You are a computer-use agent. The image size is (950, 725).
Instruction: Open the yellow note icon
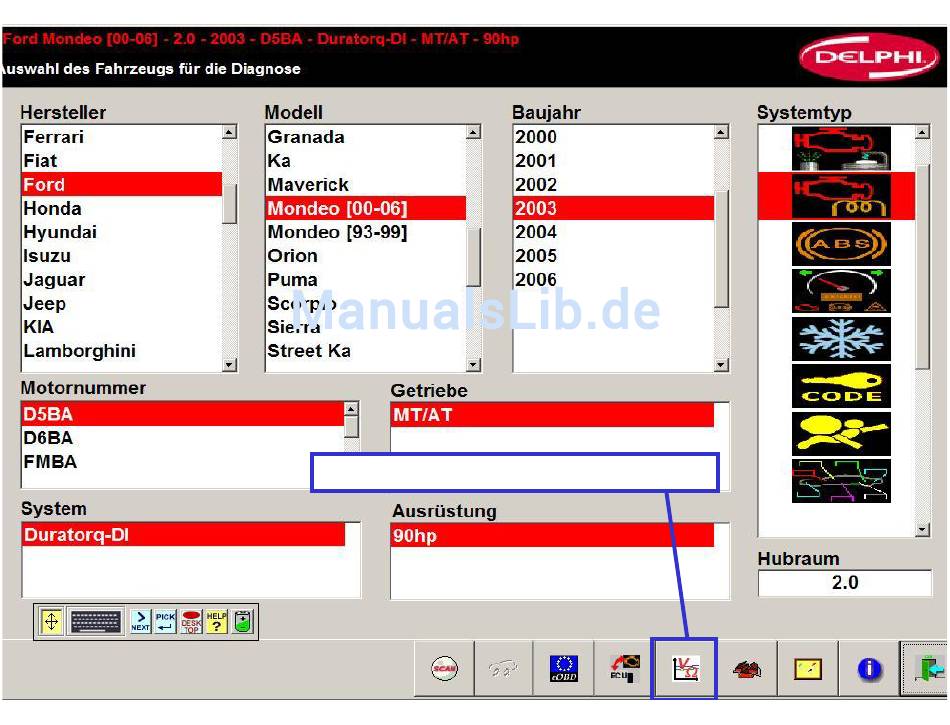coord(808,669)
